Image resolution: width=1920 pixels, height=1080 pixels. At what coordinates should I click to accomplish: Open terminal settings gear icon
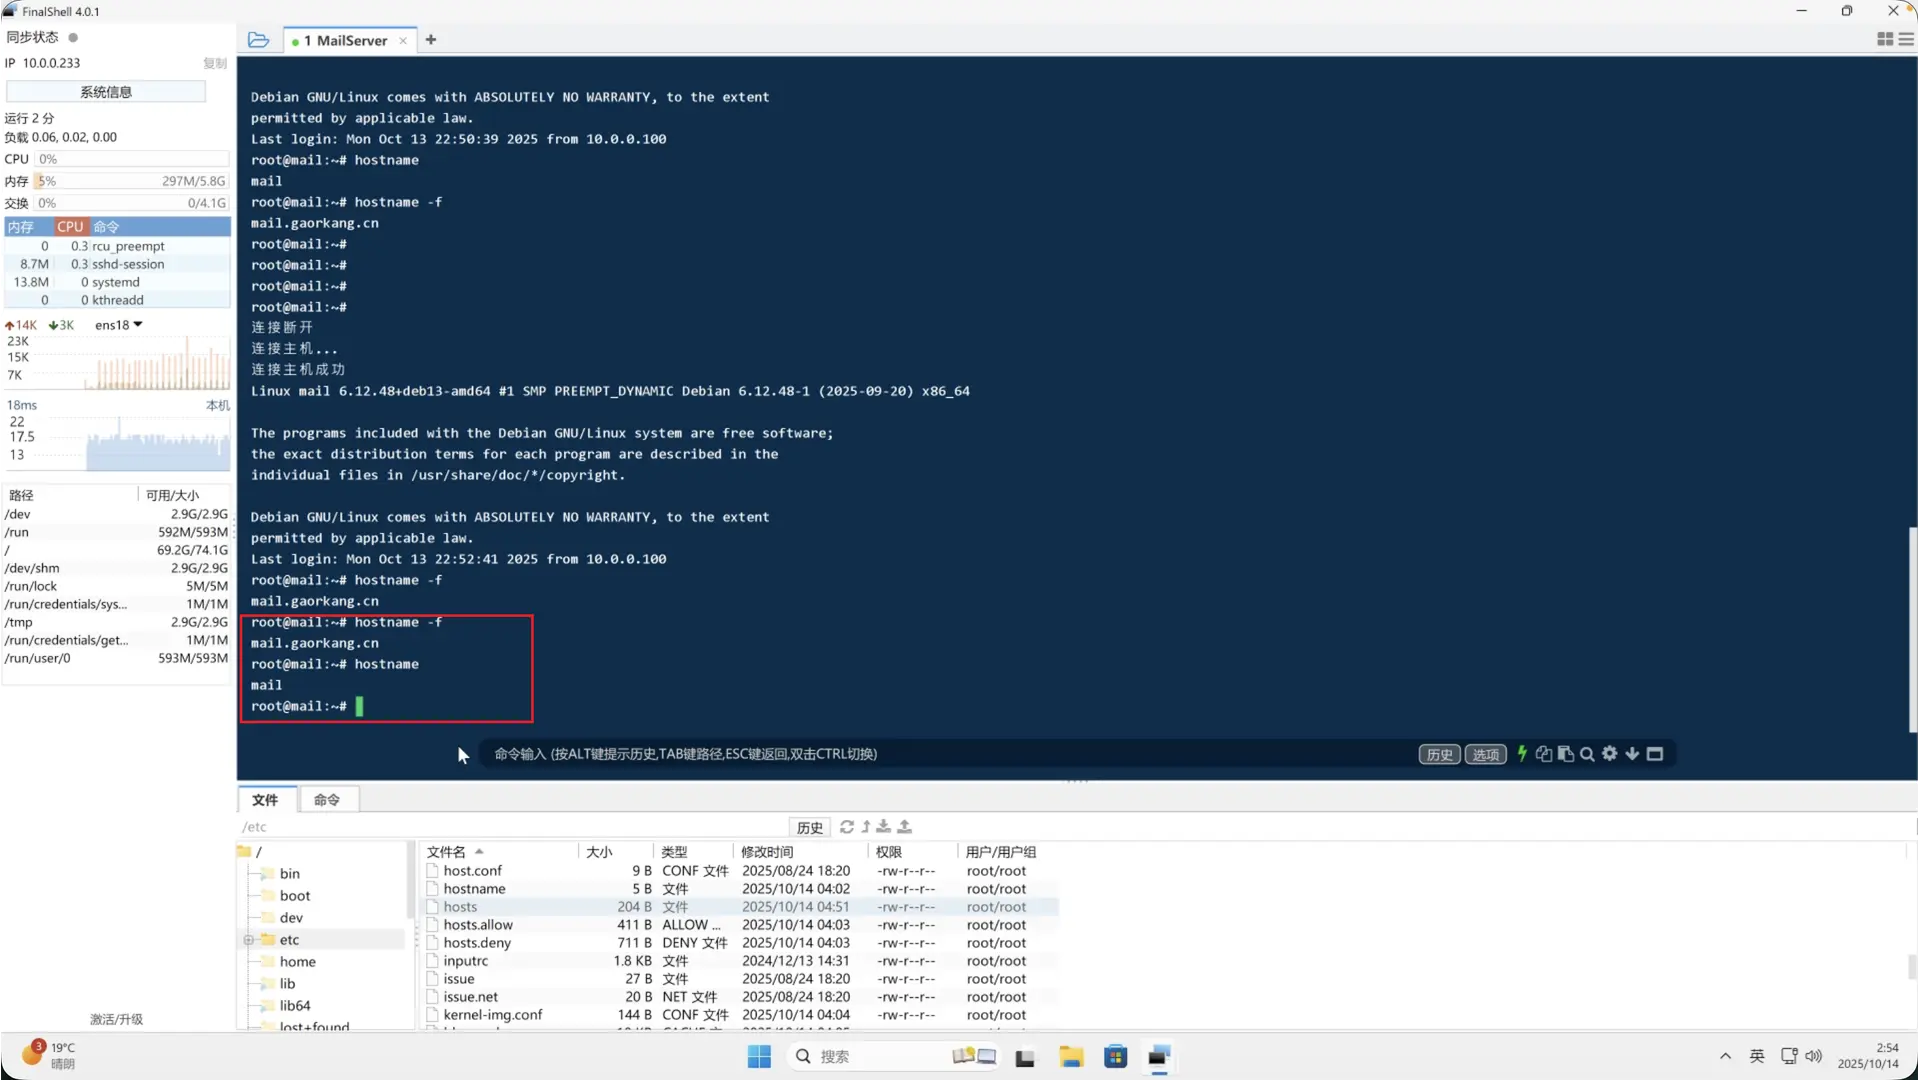1609,754
